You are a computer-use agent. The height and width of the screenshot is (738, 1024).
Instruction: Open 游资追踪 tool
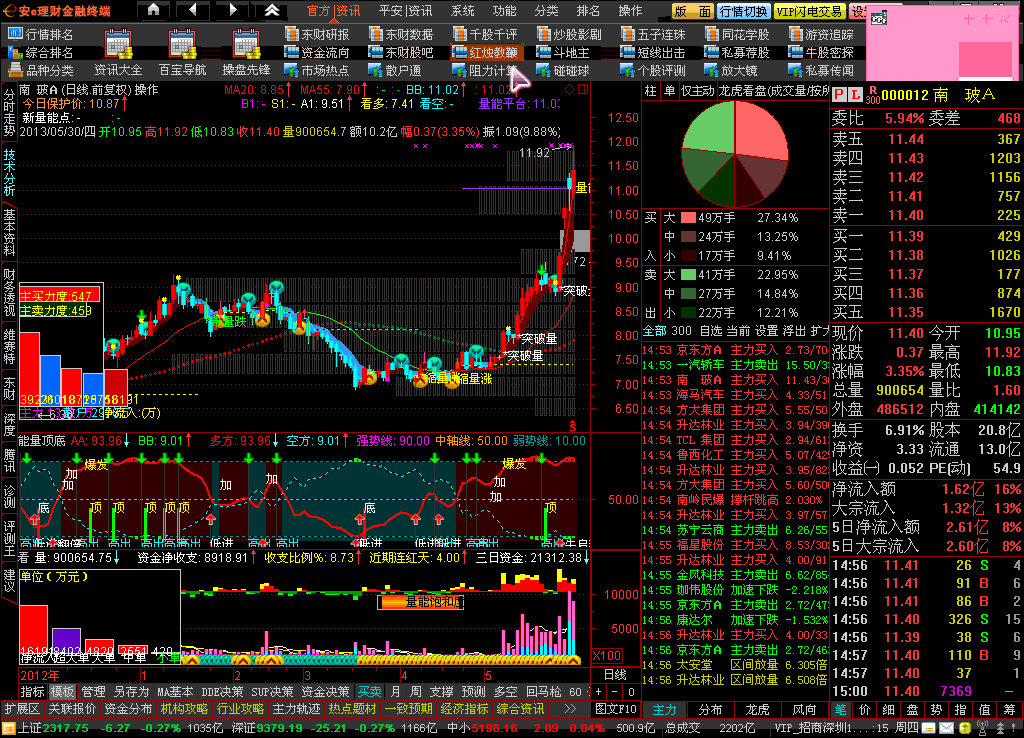tap(821, 35)
